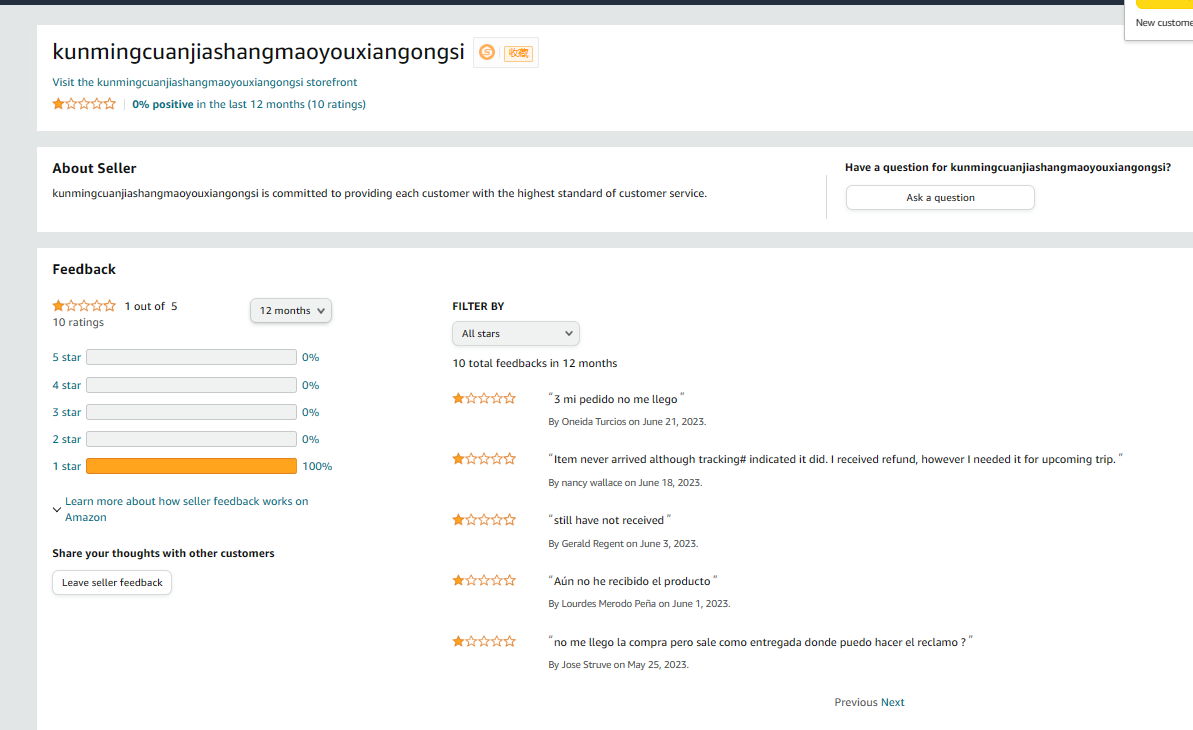The width and height of the screenshot is (1193, 730).
Task: Click the orange Chinese-label badge beside seller name
Action: tap(519, 53)
